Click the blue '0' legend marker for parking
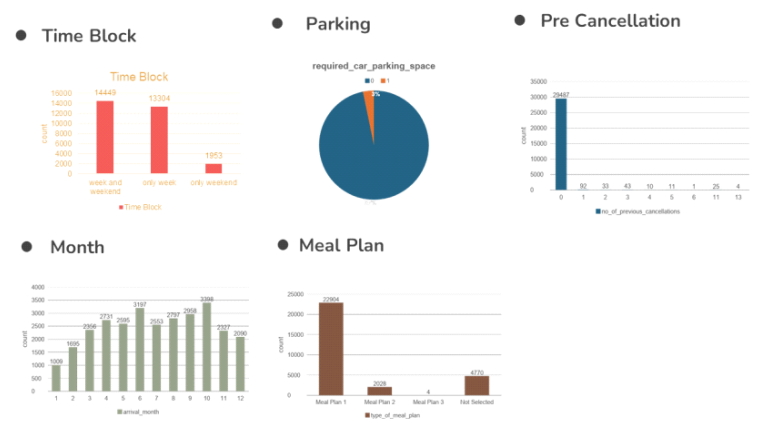This screenshot has height=423, width=760. pos(367,81)
